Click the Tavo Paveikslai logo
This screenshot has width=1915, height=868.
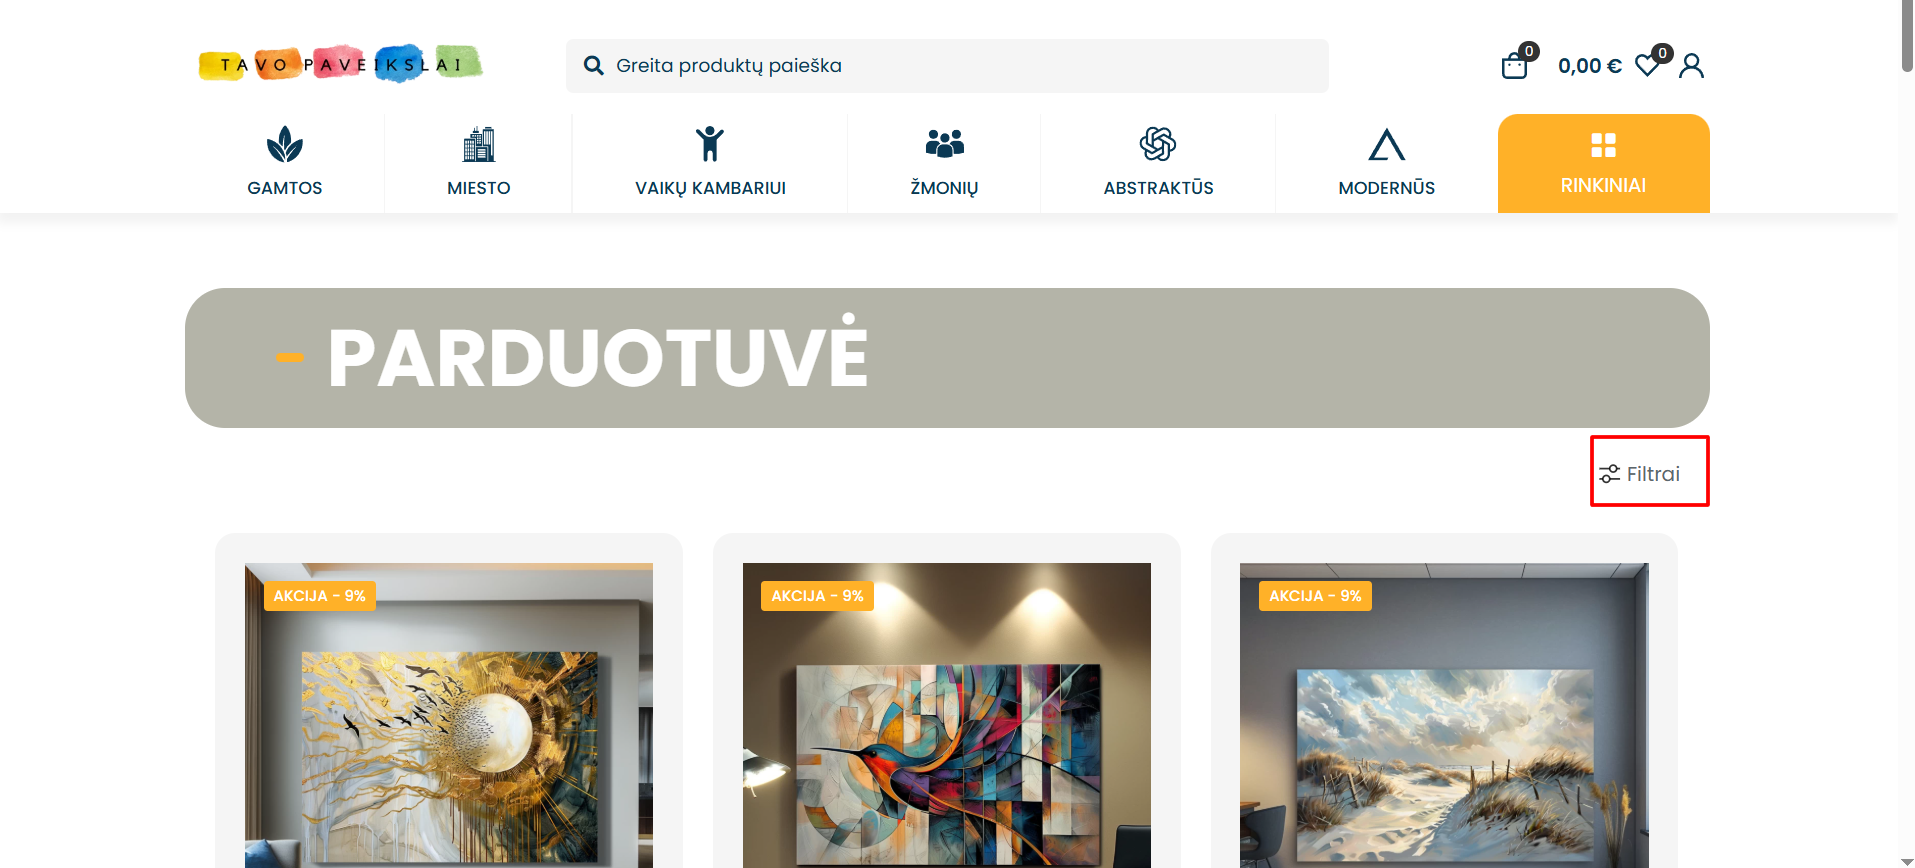pos(341,64)
